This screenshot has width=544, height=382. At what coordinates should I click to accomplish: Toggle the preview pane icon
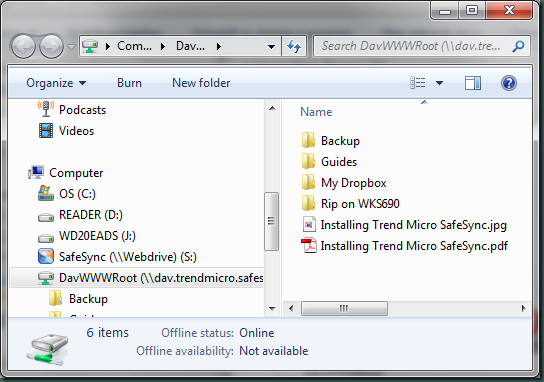(x=473, y=83)
